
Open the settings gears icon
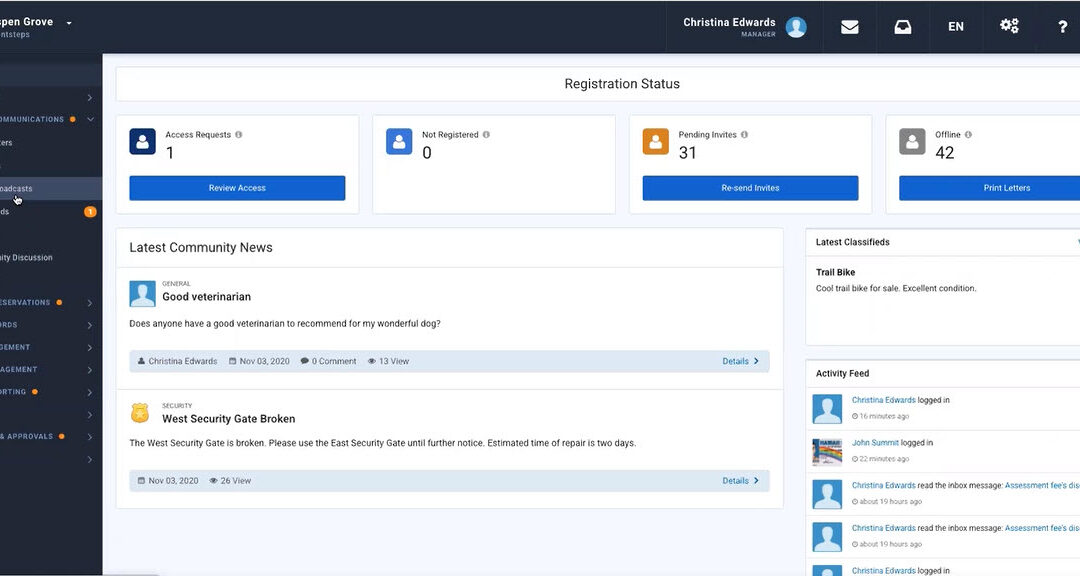pos(1009,27)
